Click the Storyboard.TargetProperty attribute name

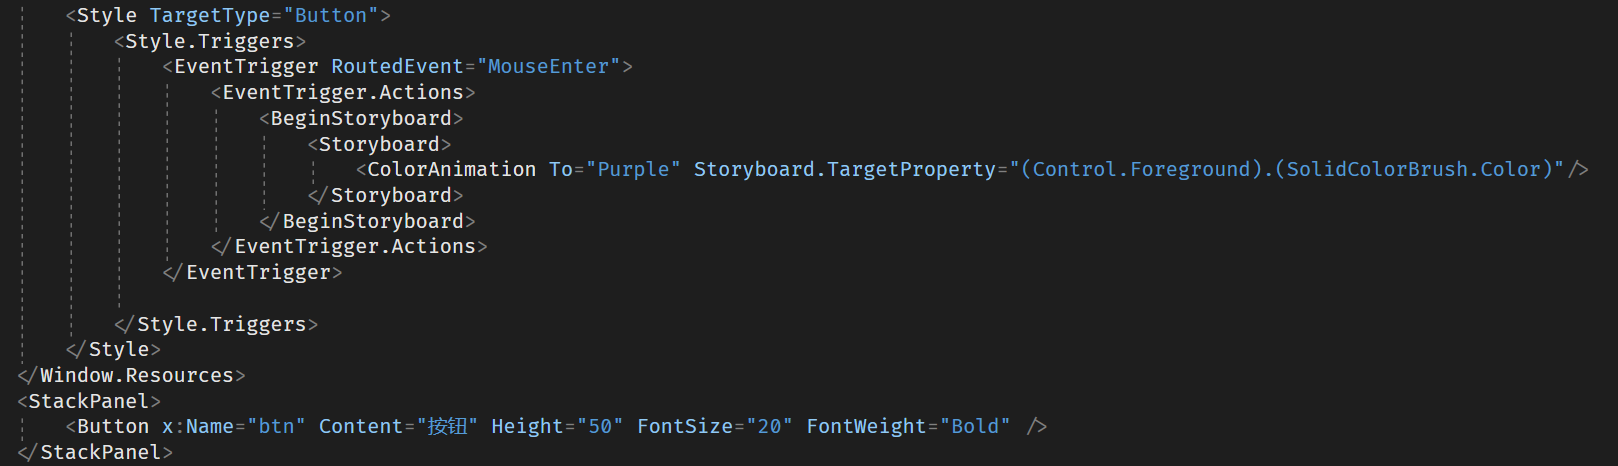coord(844,169)
